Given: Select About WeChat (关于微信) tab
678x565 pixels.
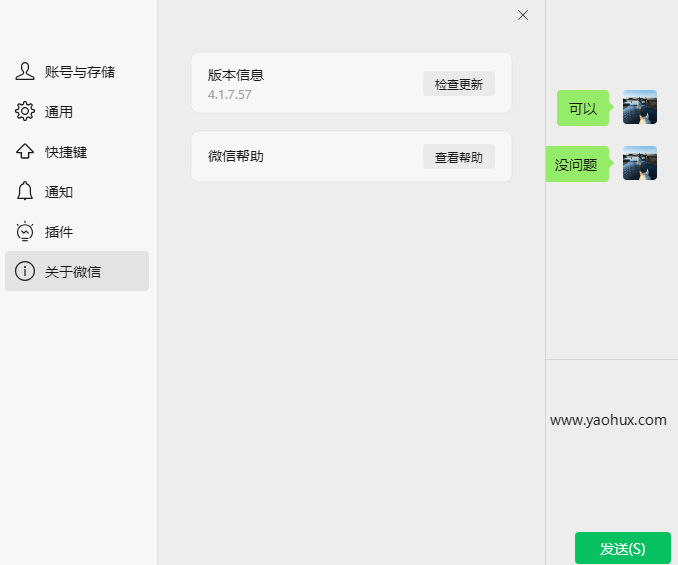Looking at the screenshot, I should (77, 271).
